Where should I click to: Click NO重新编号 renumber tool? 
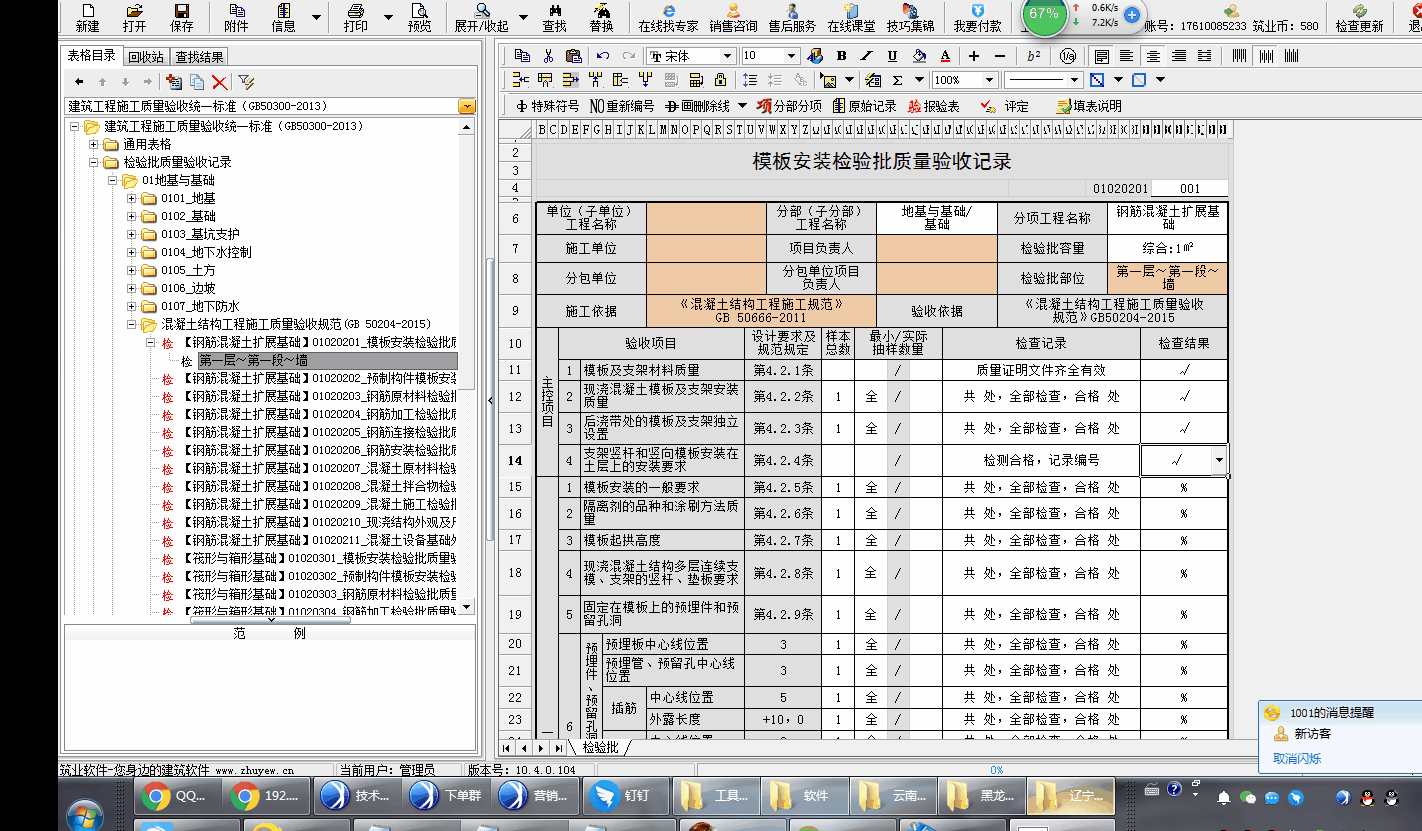[x=622, y=106]
